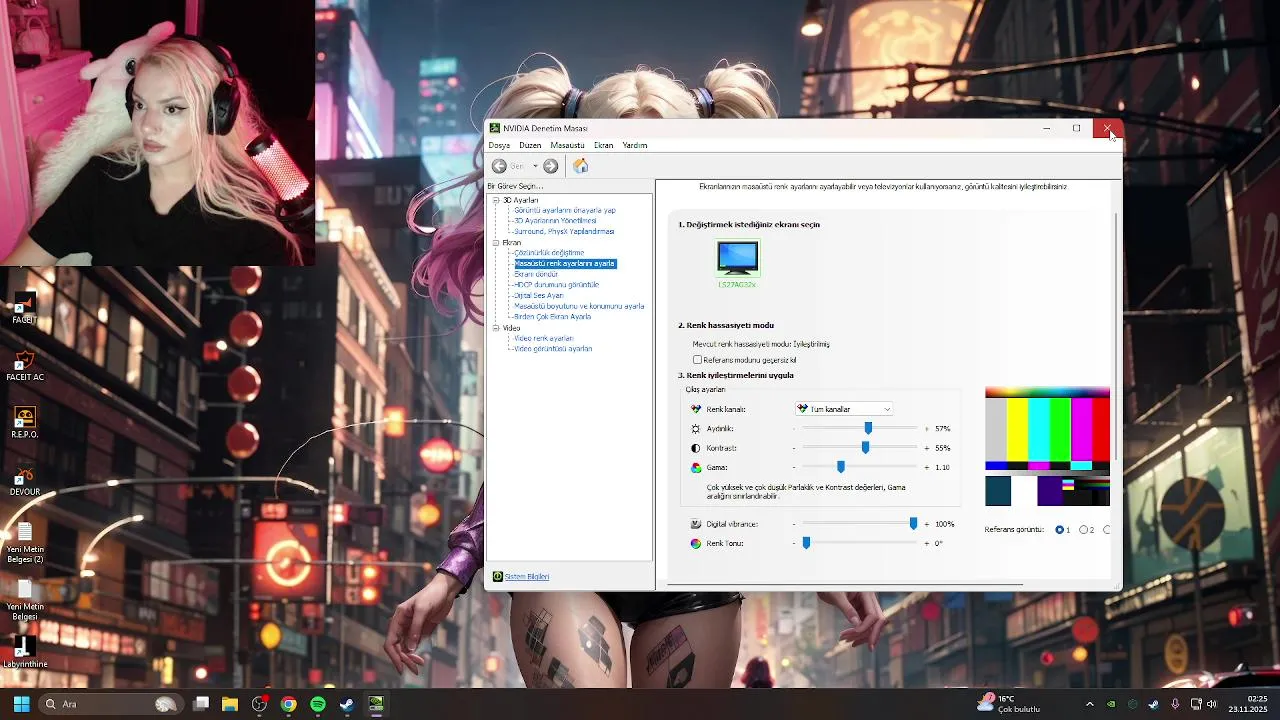Click the taskbar Ara search box

(x=110, y=704)
